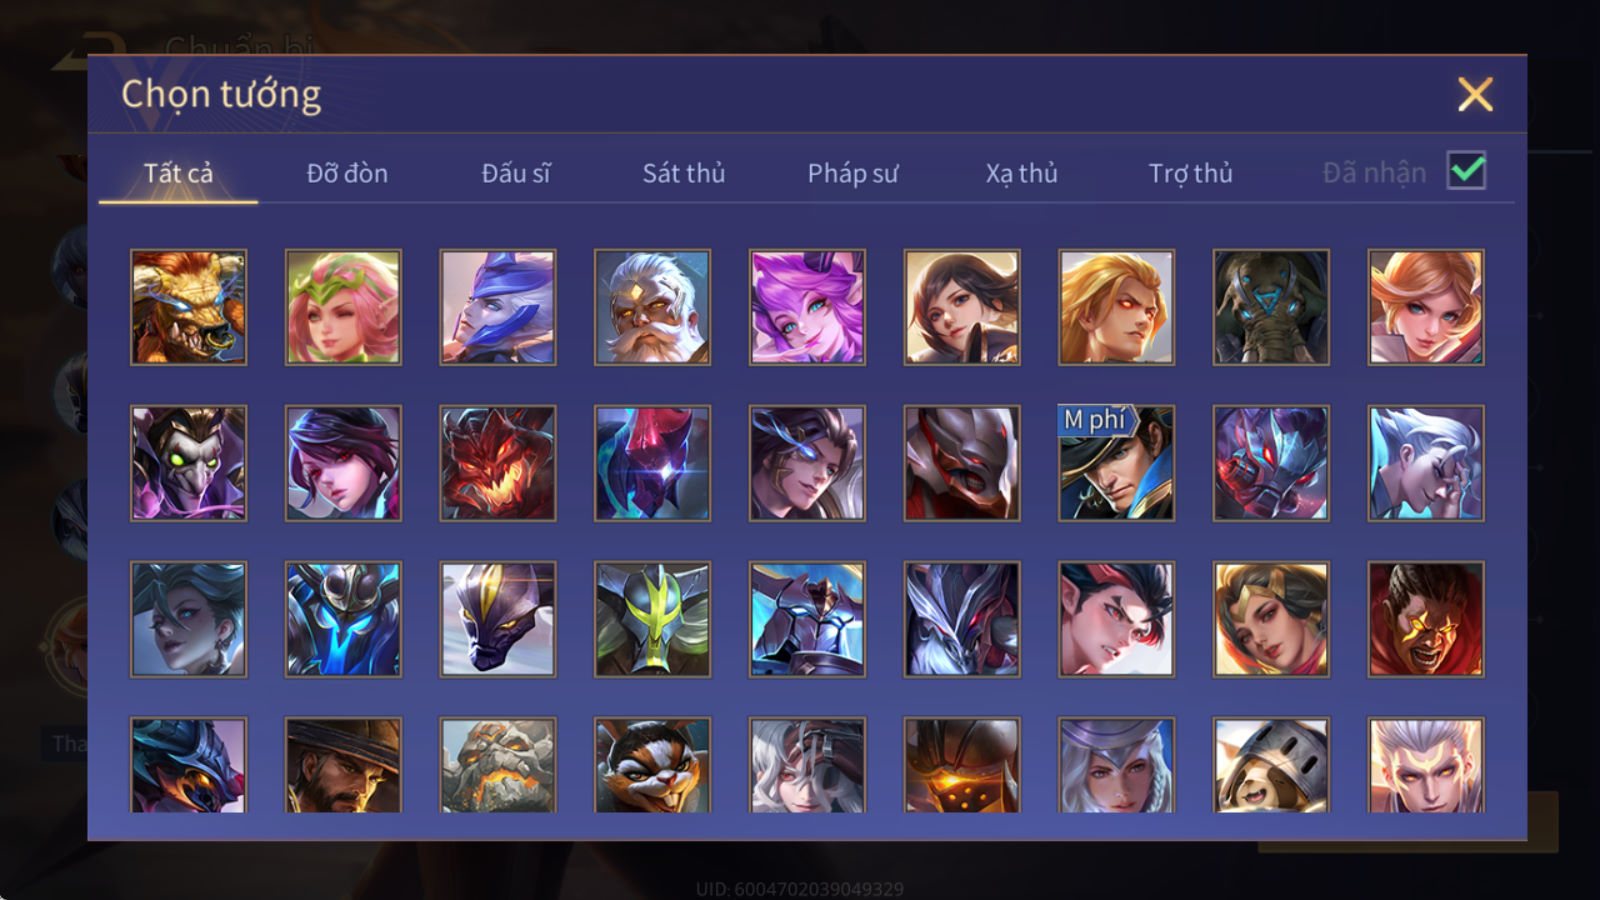The width and height of the screenshot is (1600, 900).
Task: Switch to the Xạ thủ tab
Action: 1021,173
